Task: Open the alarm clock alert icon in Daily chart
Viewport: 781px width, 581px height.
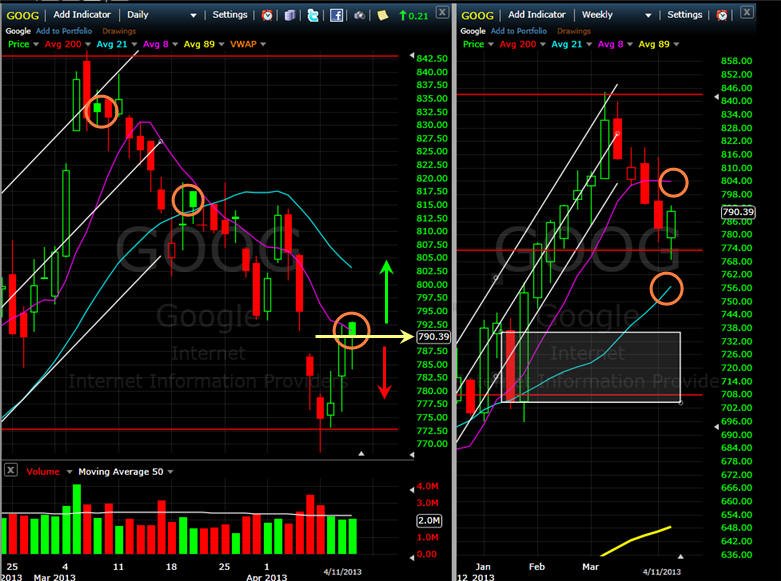Action: coord(267,15)
